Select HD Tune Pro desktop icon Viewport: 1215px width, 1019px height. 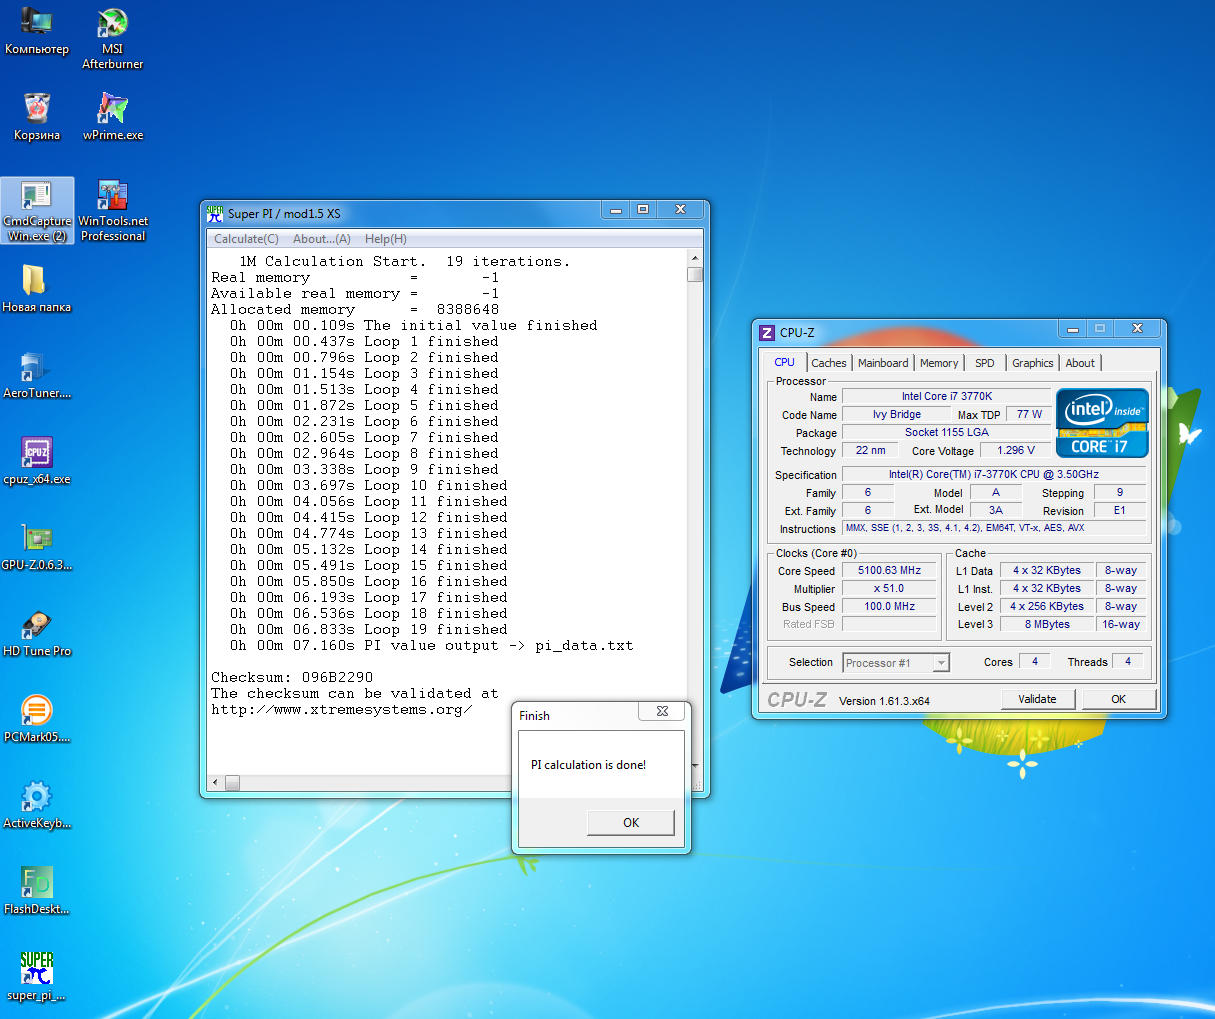(x=37, y=633)
